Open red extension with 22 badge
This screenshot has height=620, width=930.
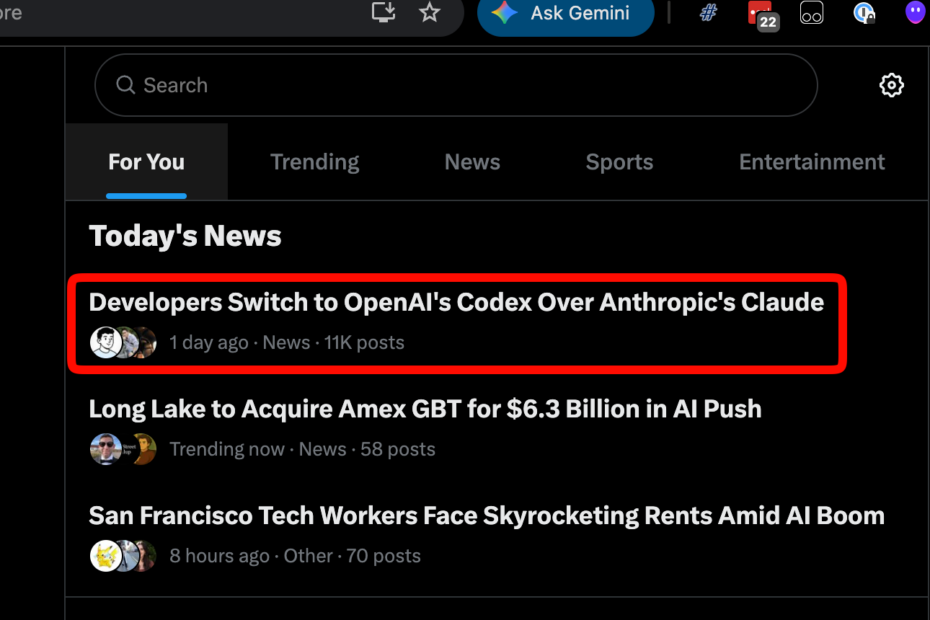pos(762,15)
